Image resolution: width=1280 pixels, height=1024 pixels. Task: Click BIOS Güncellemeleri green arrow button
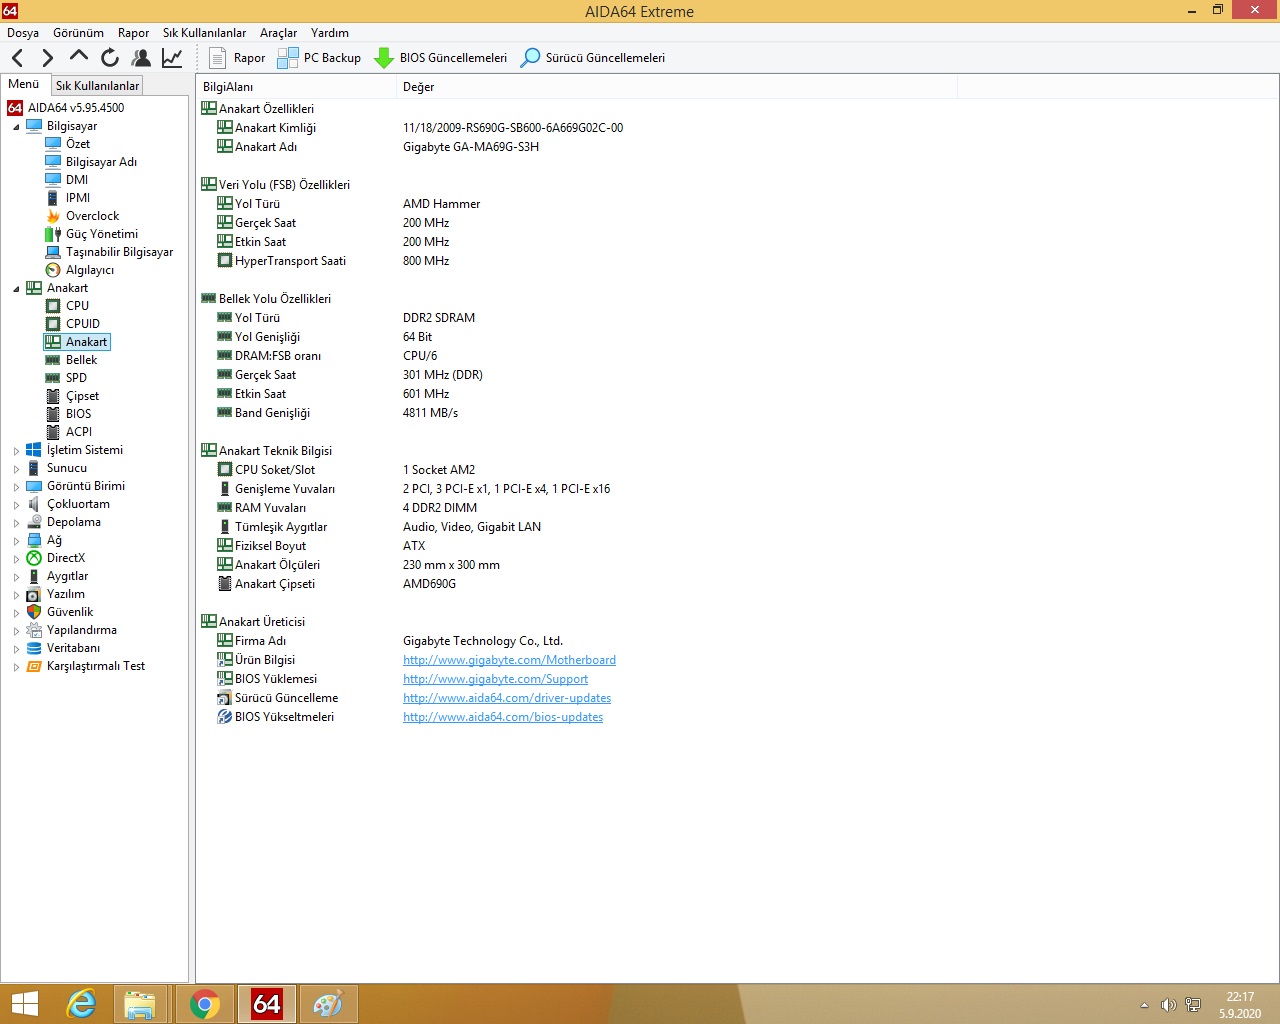pyautogui.click(x=441, y=58)
